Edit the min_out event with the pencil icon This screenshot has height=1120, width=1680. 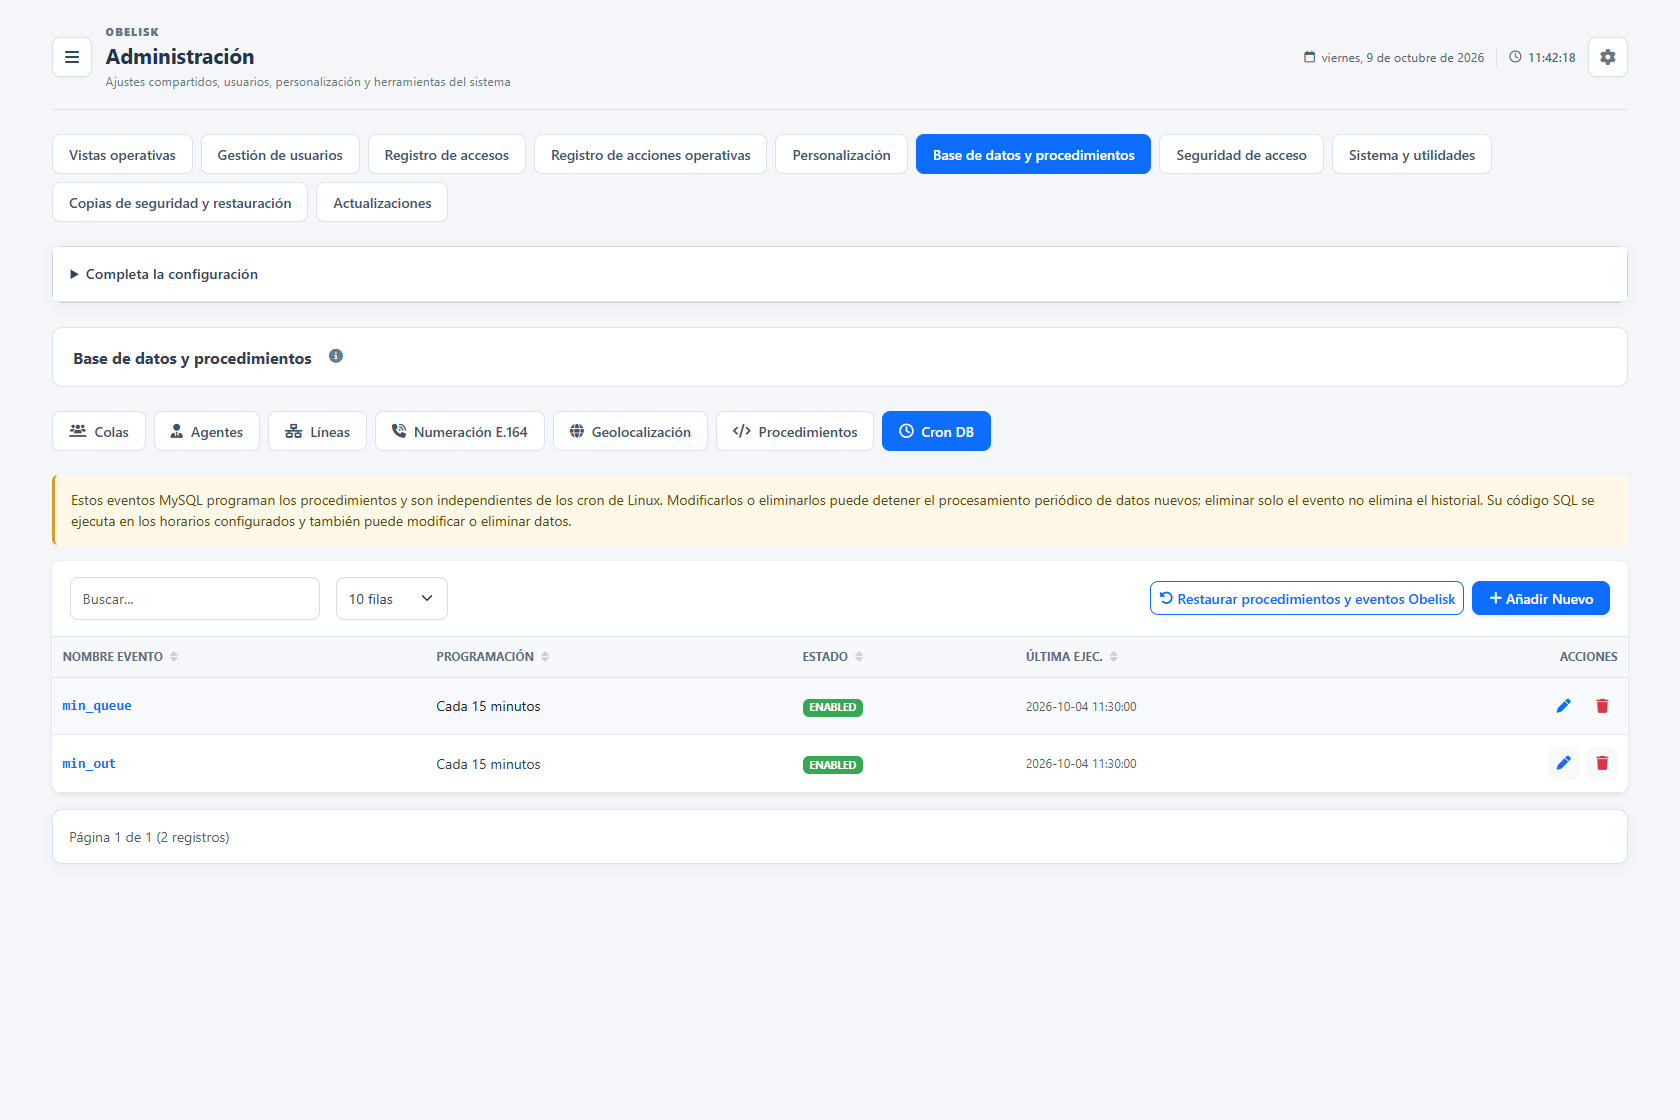[x=1564, y=763]
